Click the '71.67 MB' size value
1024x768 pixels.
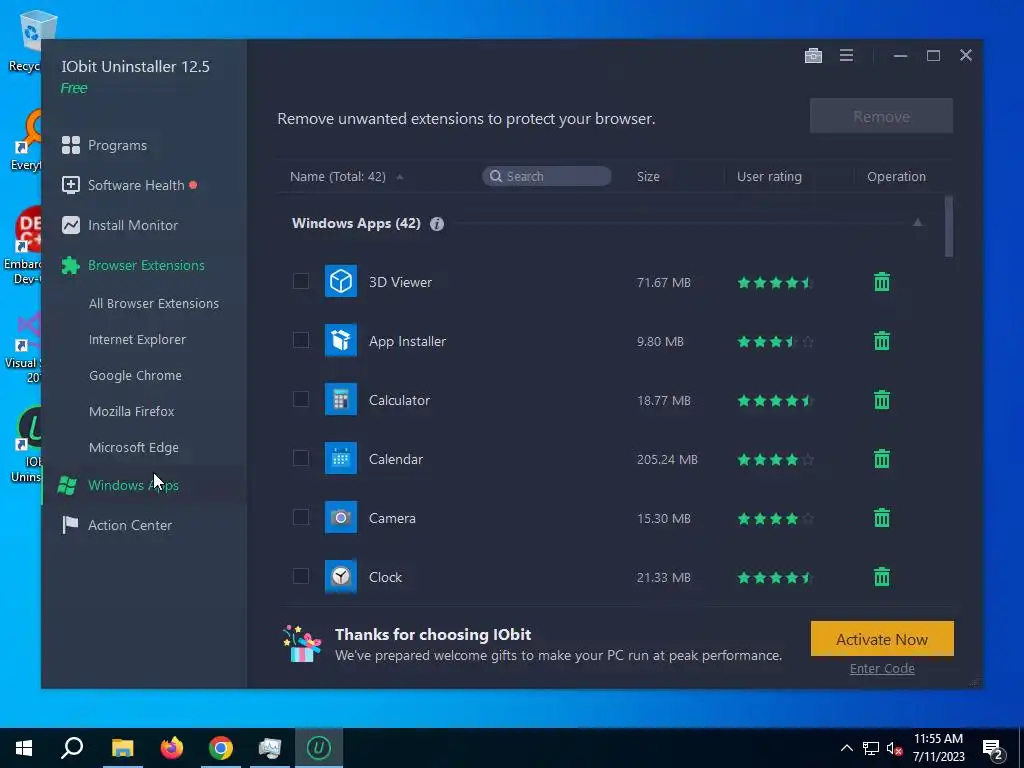[664, 283]
